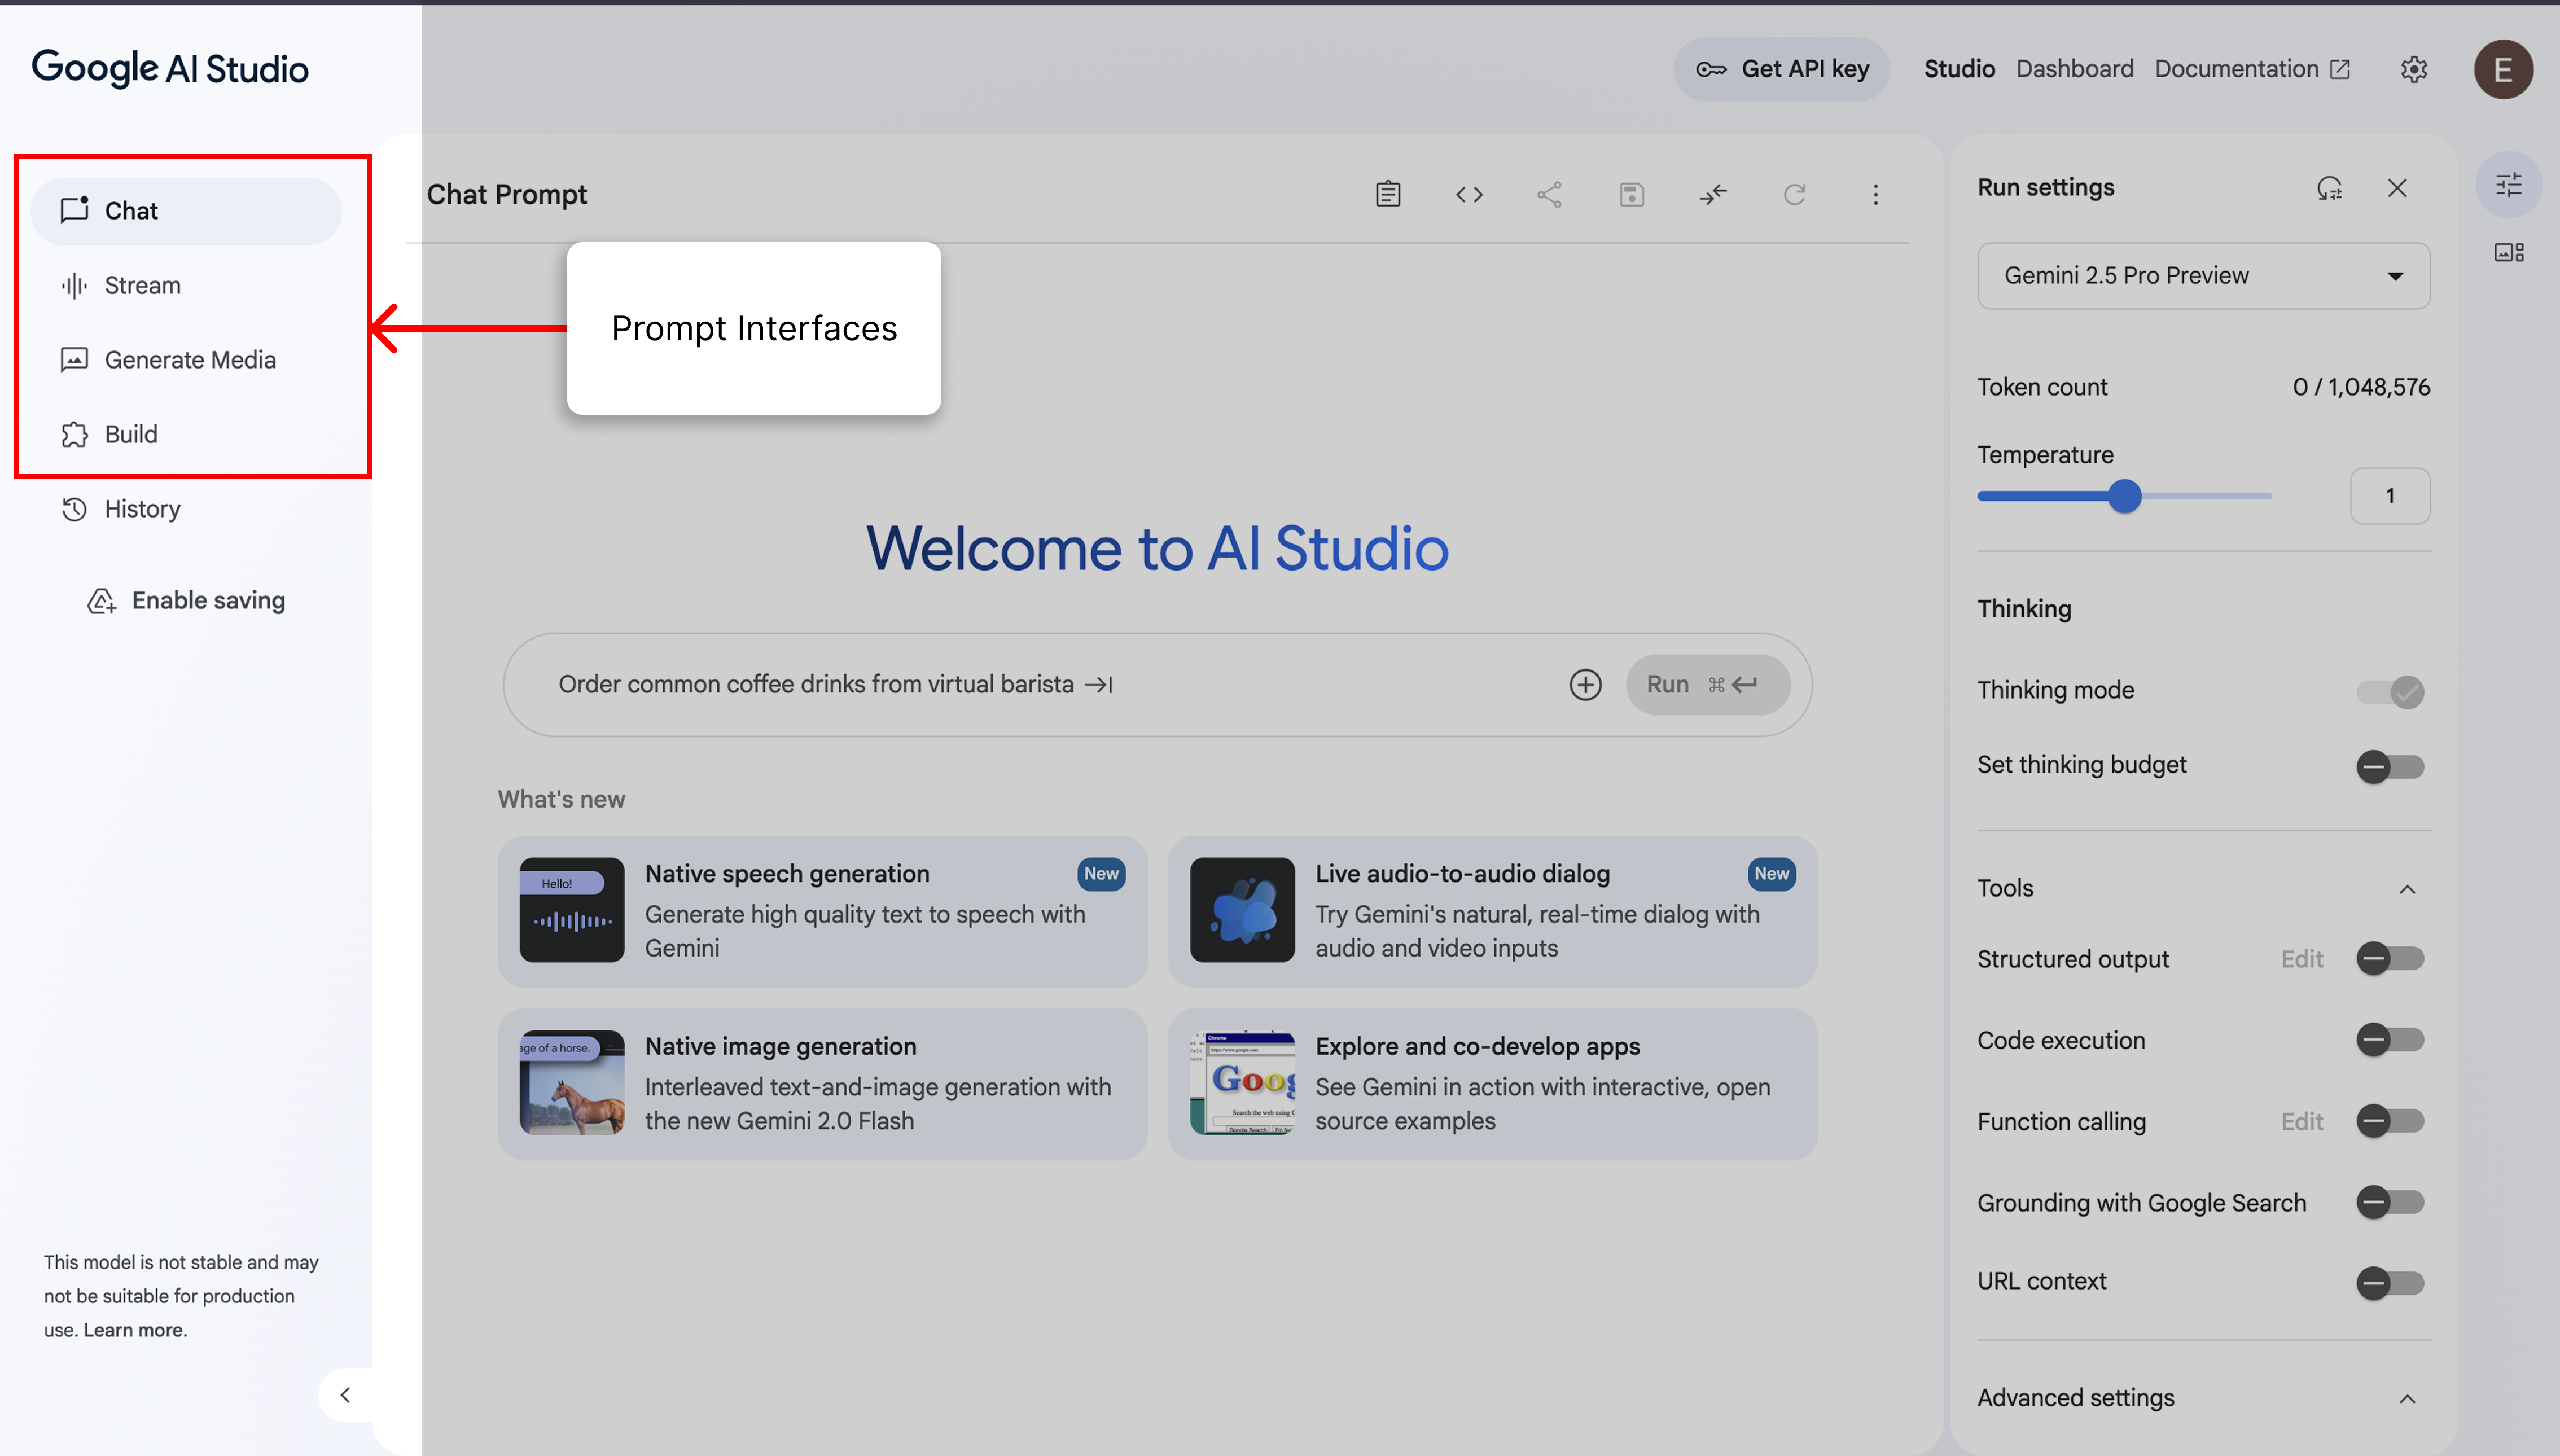Click Edit next to Structured output
The image size is (2560, 1456).
pyautogui.click(x=2302, y=959)
